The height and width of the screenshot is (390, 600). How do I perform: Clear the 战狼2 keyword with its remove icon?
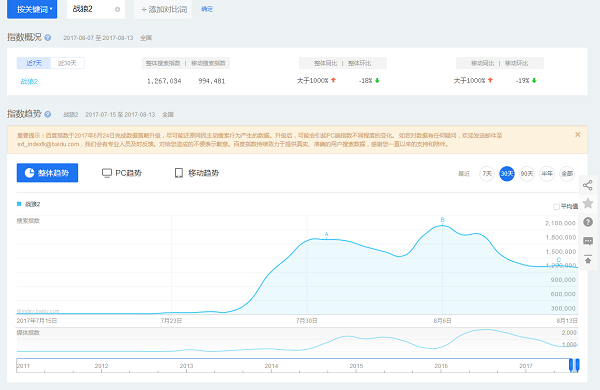[117, 9]
